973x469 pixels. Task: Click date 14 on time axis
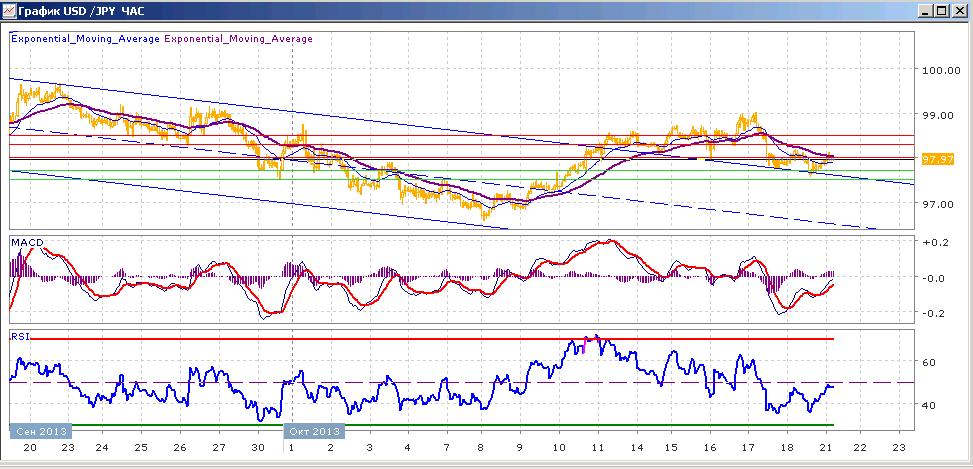[635, 448]
